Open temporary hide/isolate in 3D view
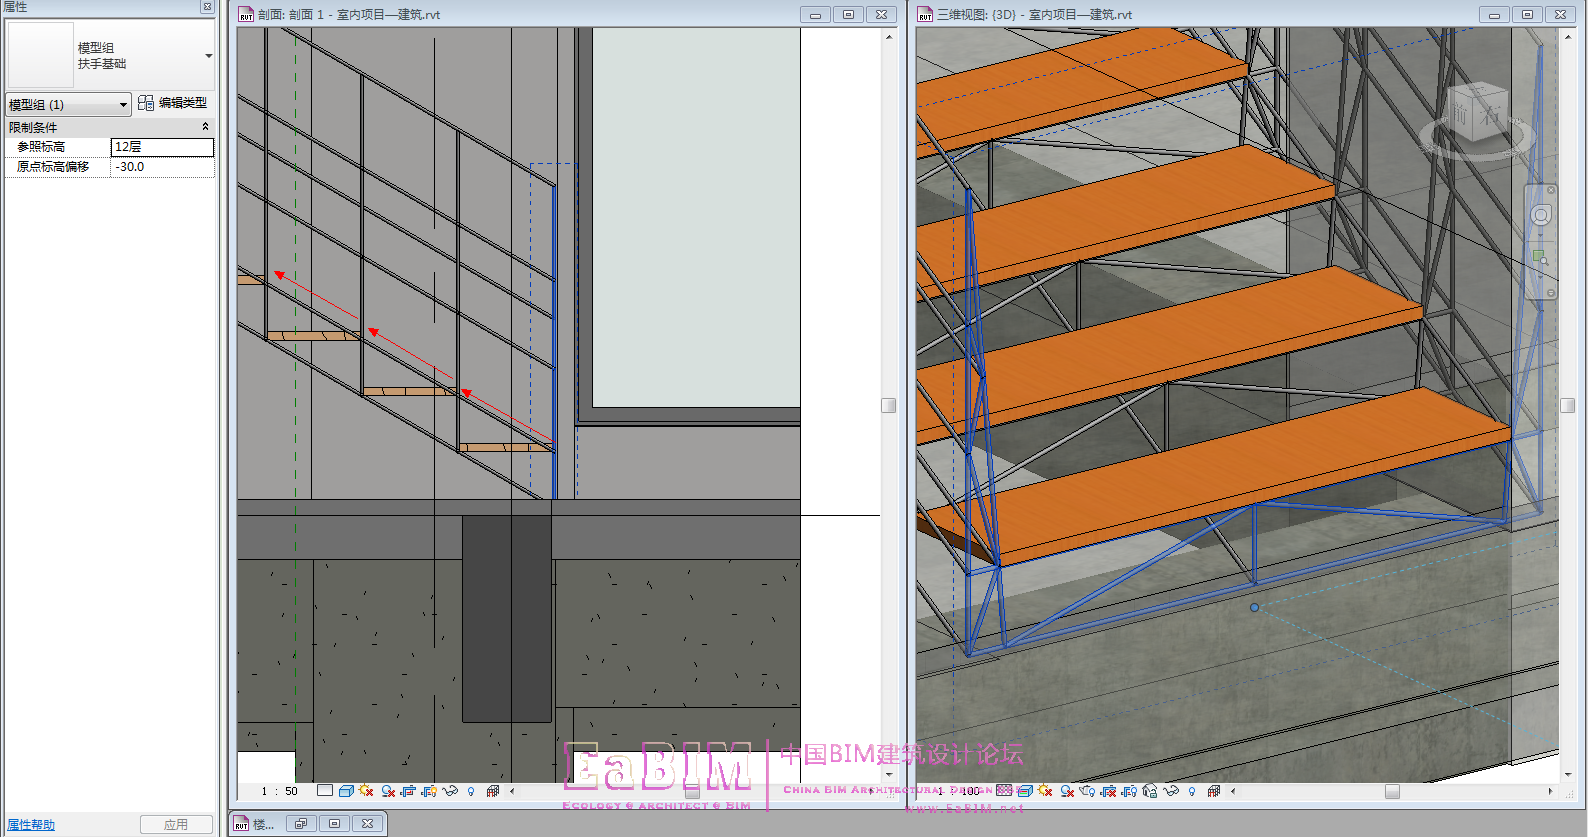Screen dimensions: 1589x837 1171,791
